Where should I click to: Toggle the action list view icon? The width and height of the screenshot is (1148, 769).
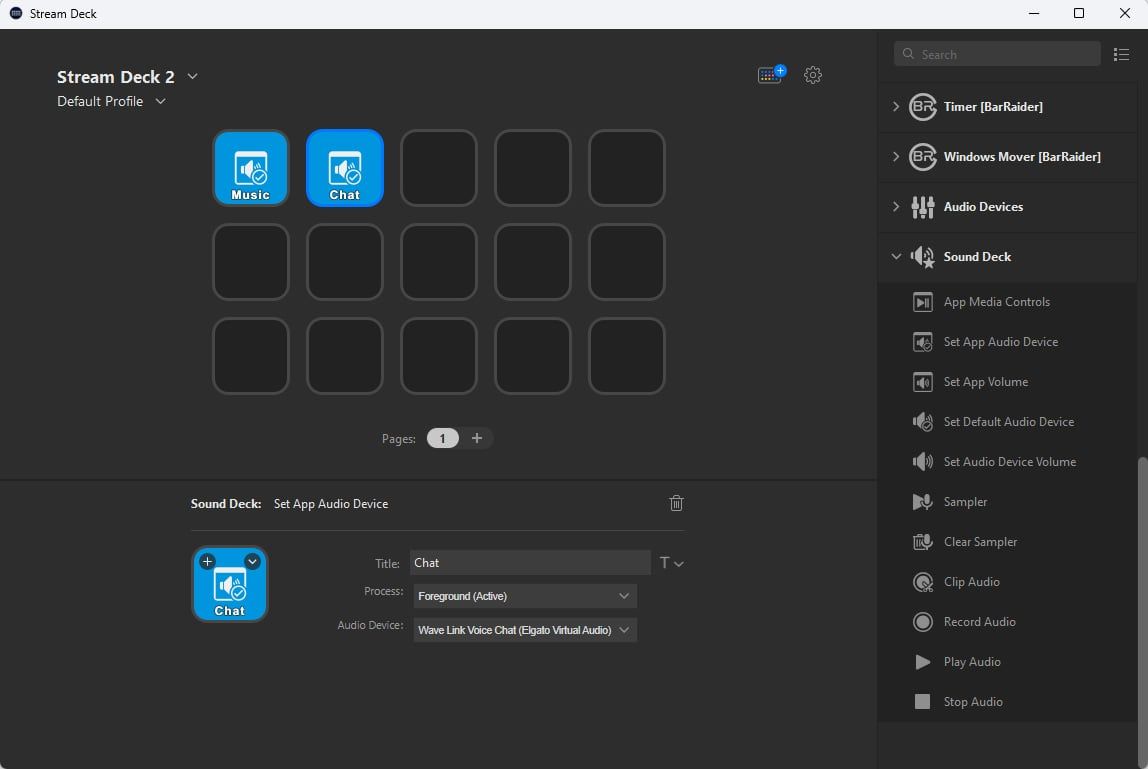[1121, 54]
